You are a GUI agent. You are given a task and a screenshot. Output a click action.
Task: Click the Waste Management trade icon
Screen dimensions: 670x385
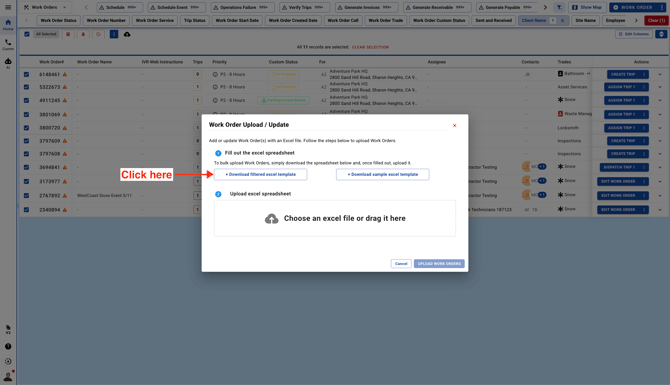560,114
